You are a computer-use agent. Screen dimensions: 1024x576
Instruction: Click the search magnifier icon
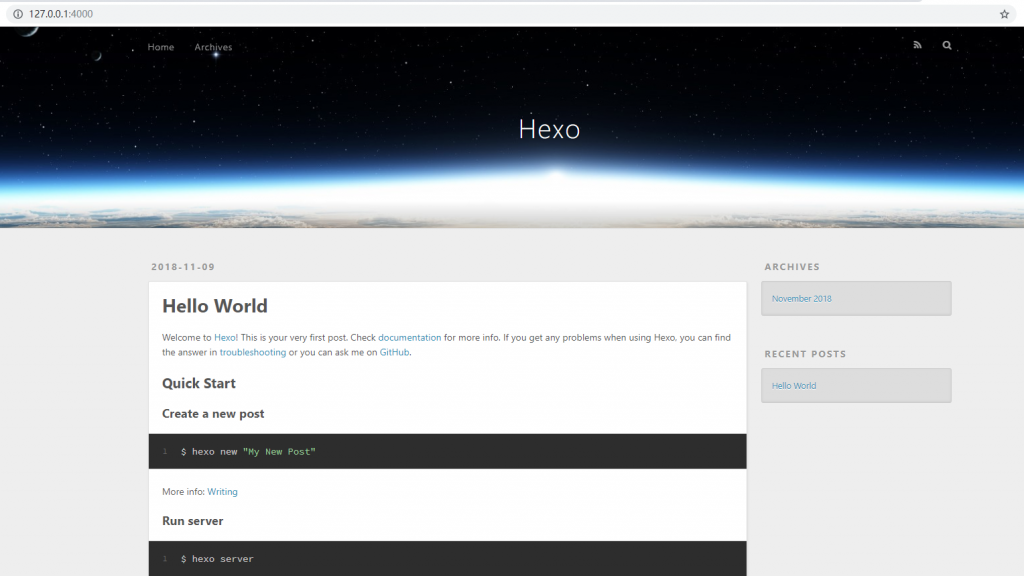[x=947, y=45]
